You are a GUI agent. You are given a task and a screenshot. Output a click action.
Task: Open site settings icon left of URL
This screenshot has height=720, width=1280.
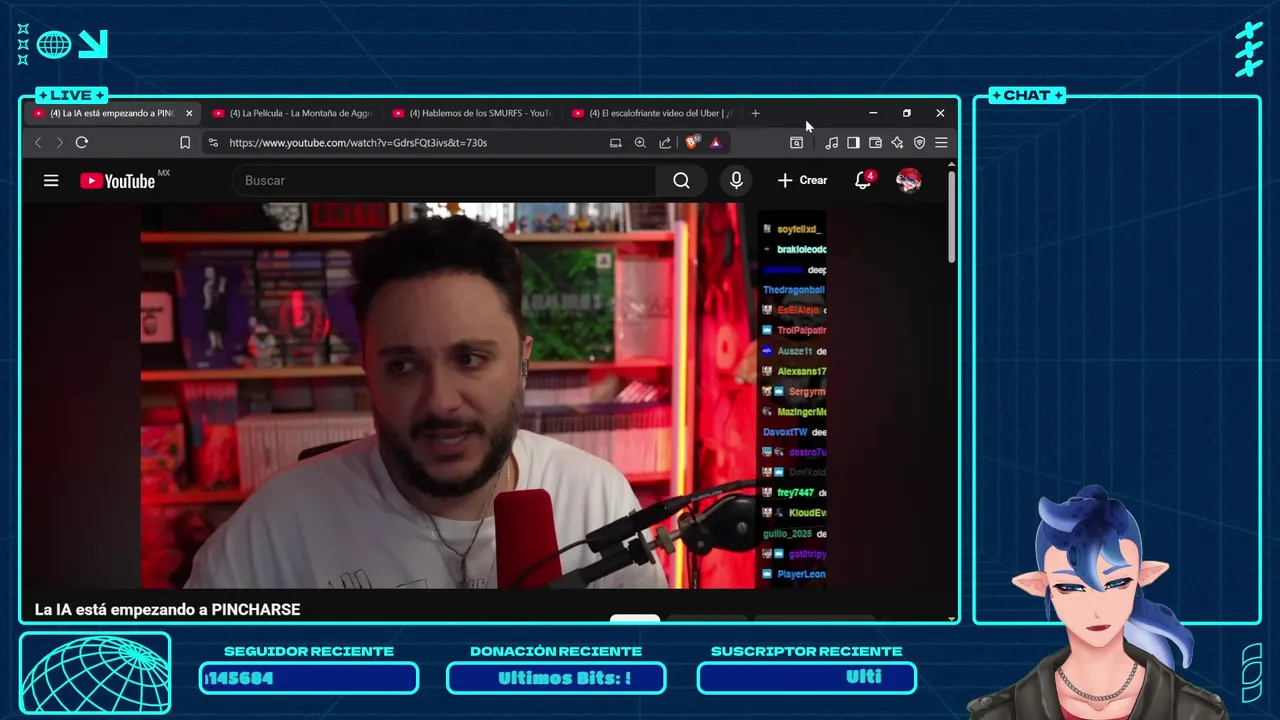[213, 143]
